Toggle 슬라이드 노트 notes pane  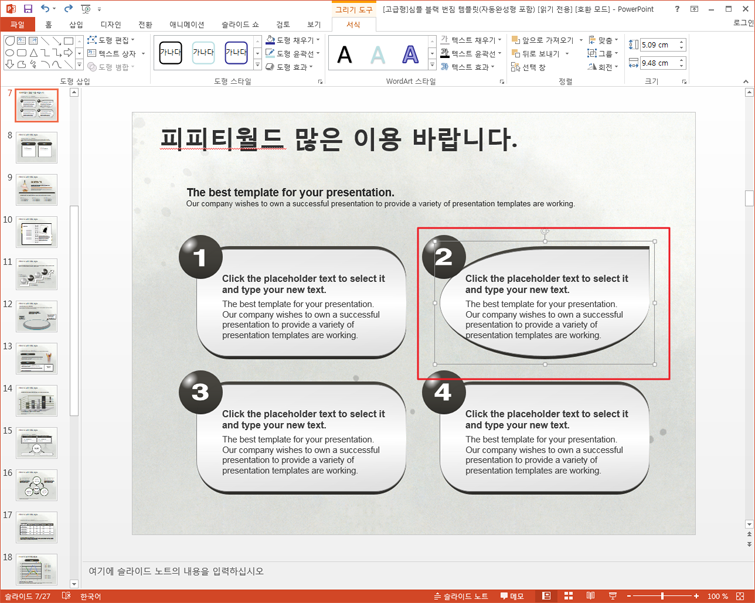[x=461, y=596]
